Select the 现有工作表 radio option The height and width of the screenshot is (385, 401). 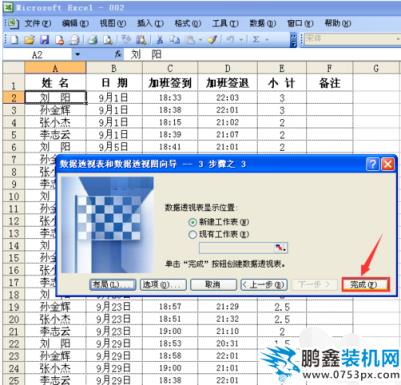coord(192,235)
